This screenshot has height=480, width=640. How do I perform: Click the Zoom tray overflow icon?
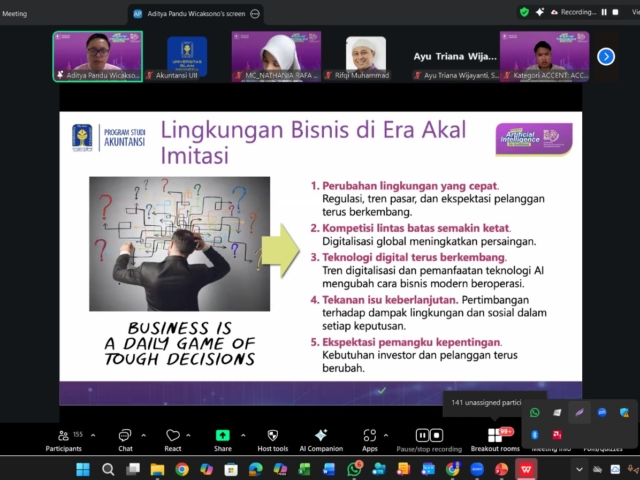coord(602,413)
